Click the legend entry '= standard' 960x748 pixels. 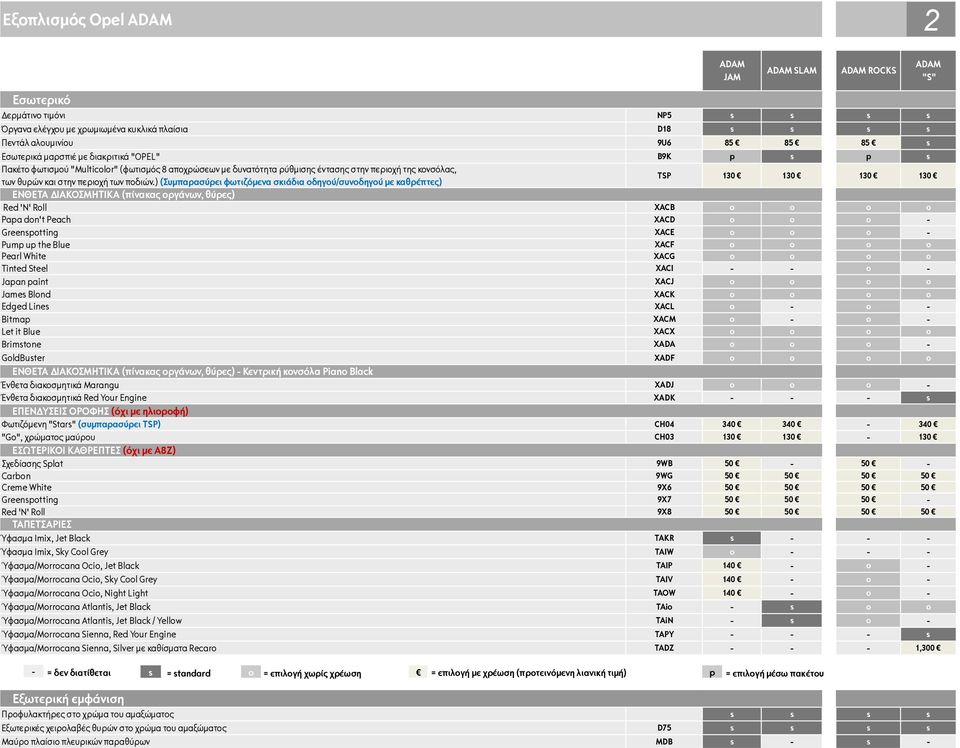[189, 673]
